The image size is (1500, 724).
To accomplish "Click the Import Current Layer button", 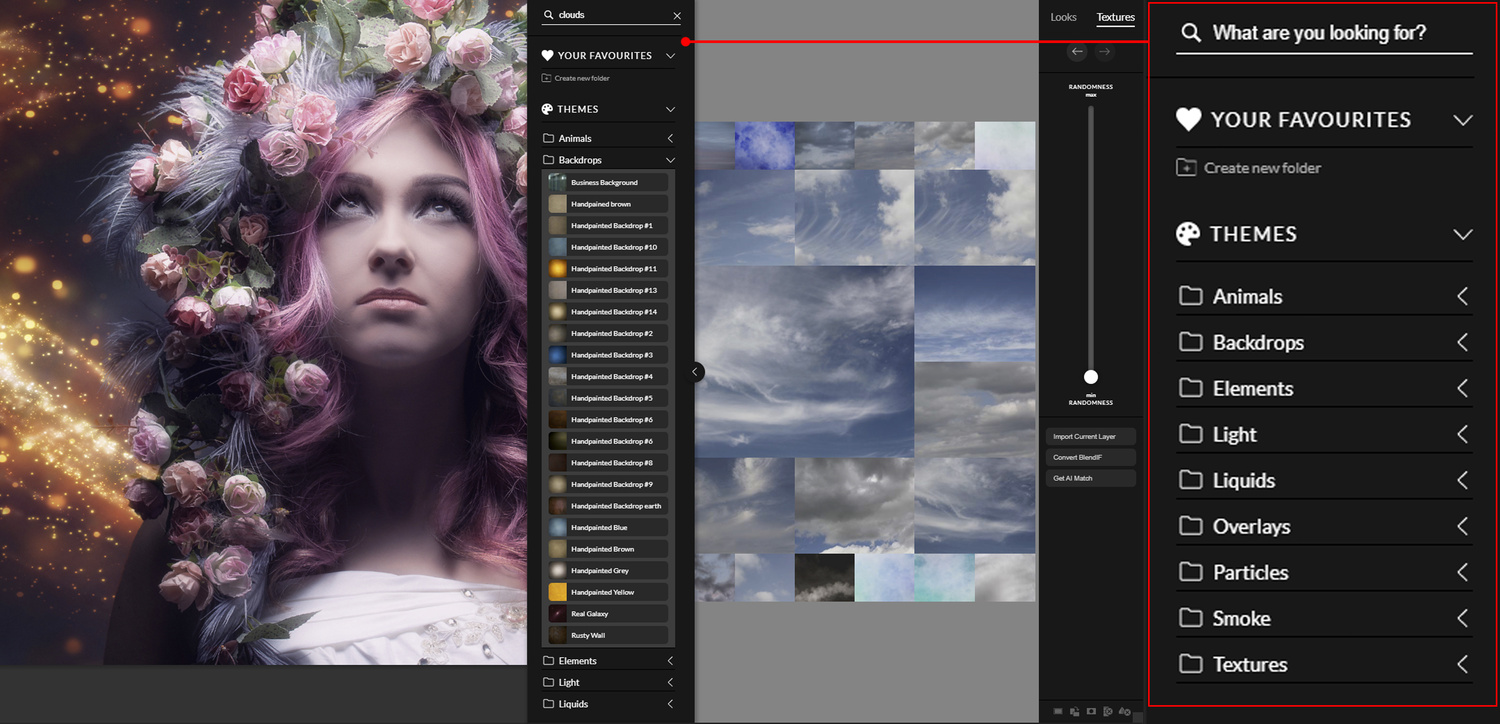I will (x=1090, y=437).
